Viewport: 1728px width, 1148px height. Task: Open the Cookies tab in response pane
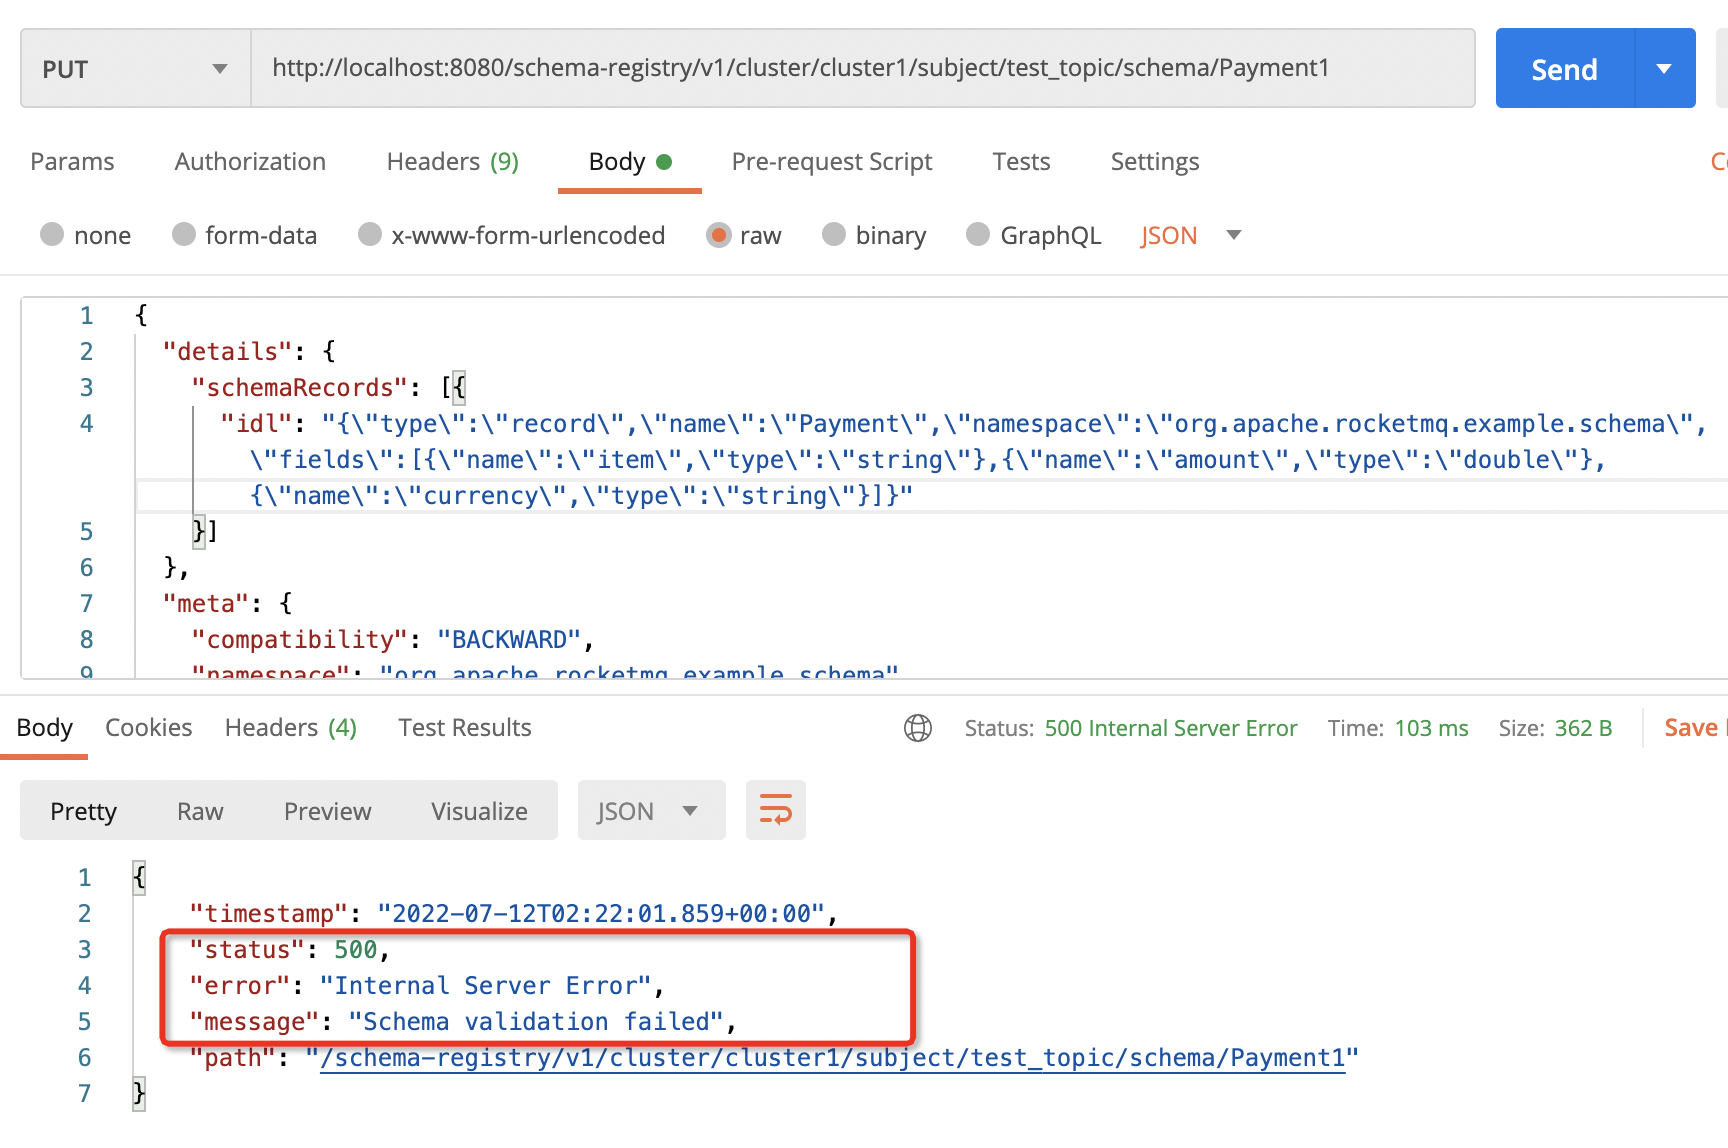click(148, 727)
